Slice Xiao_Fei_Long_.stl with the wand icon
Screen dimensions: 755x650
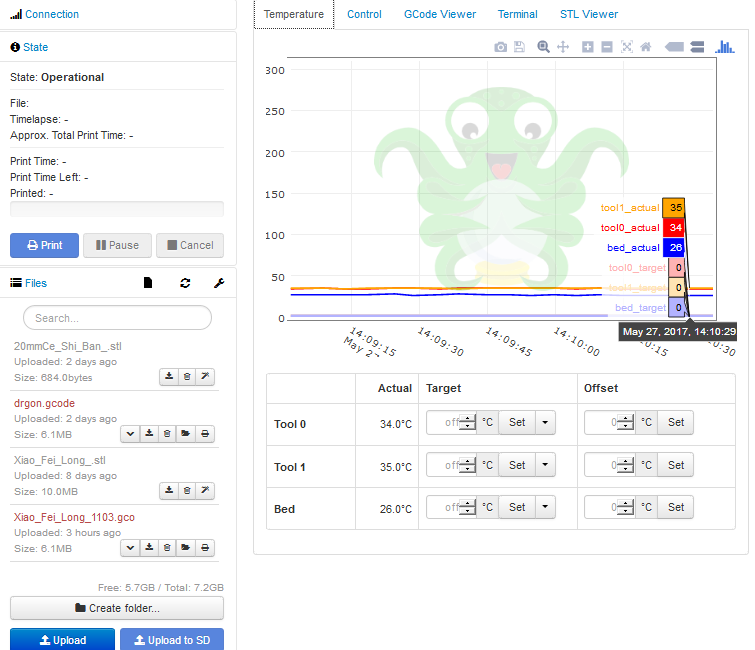pyautogui.click(x=205, y=491)
